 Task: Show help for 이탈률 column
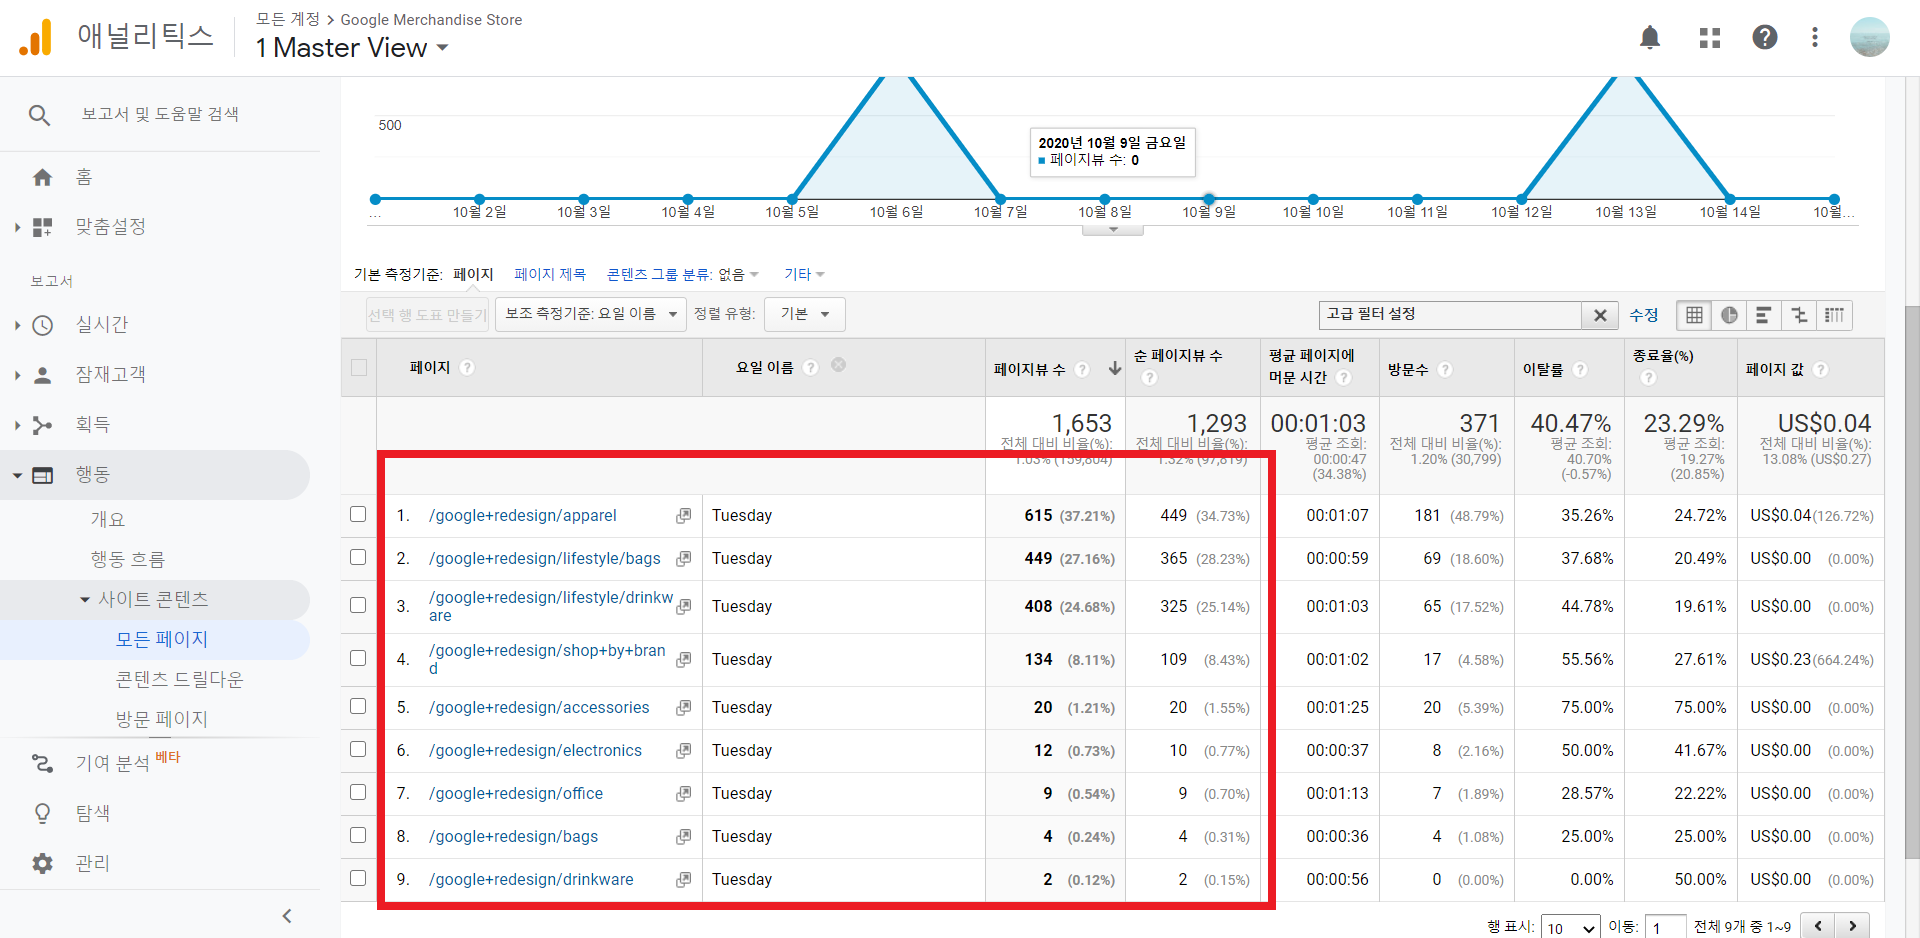click(x=1580, y=369)
